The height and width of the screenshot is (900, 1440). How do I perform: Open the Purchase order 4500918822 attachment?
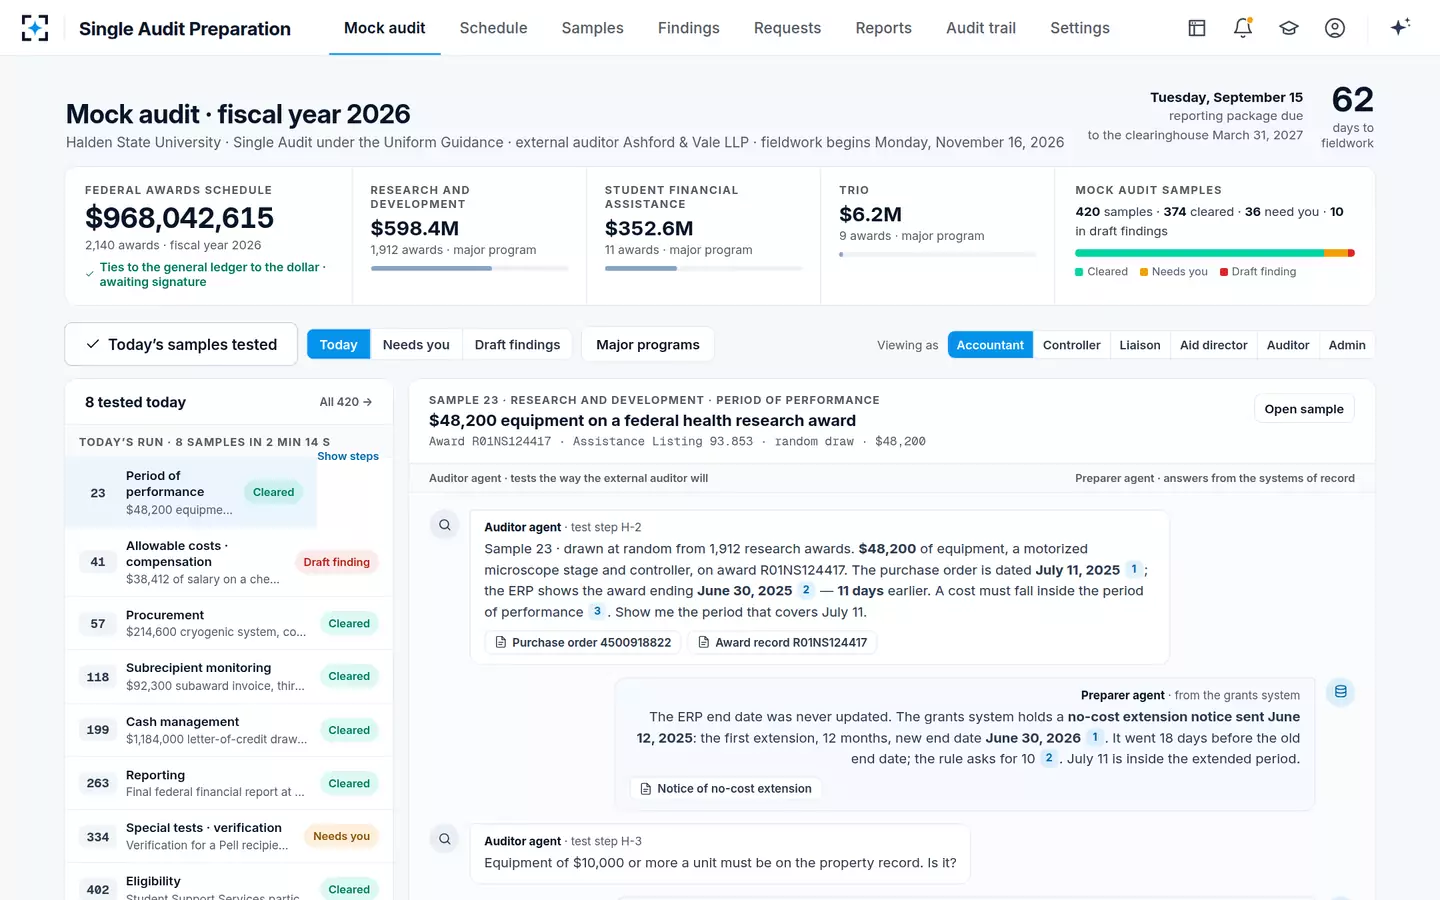[x=583, y=642]
